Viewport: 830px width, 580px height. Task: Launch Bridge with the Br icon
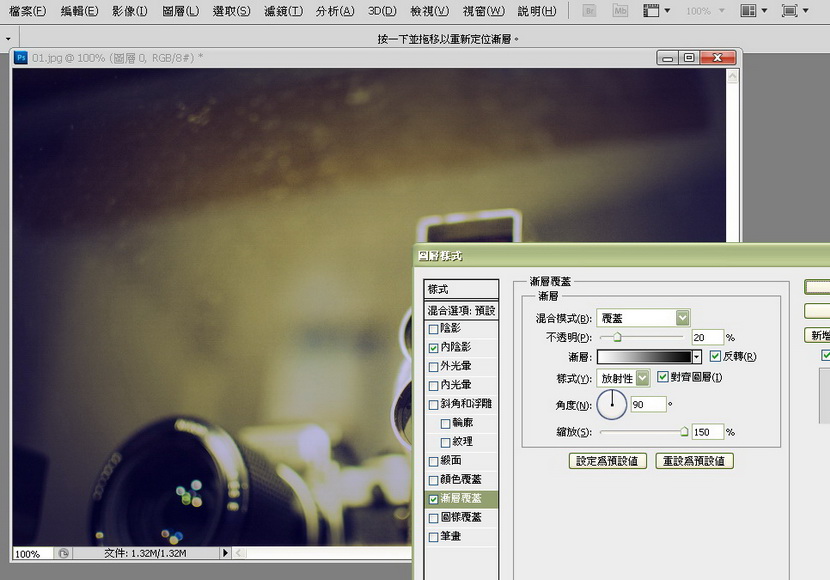[x=591, y=11]
